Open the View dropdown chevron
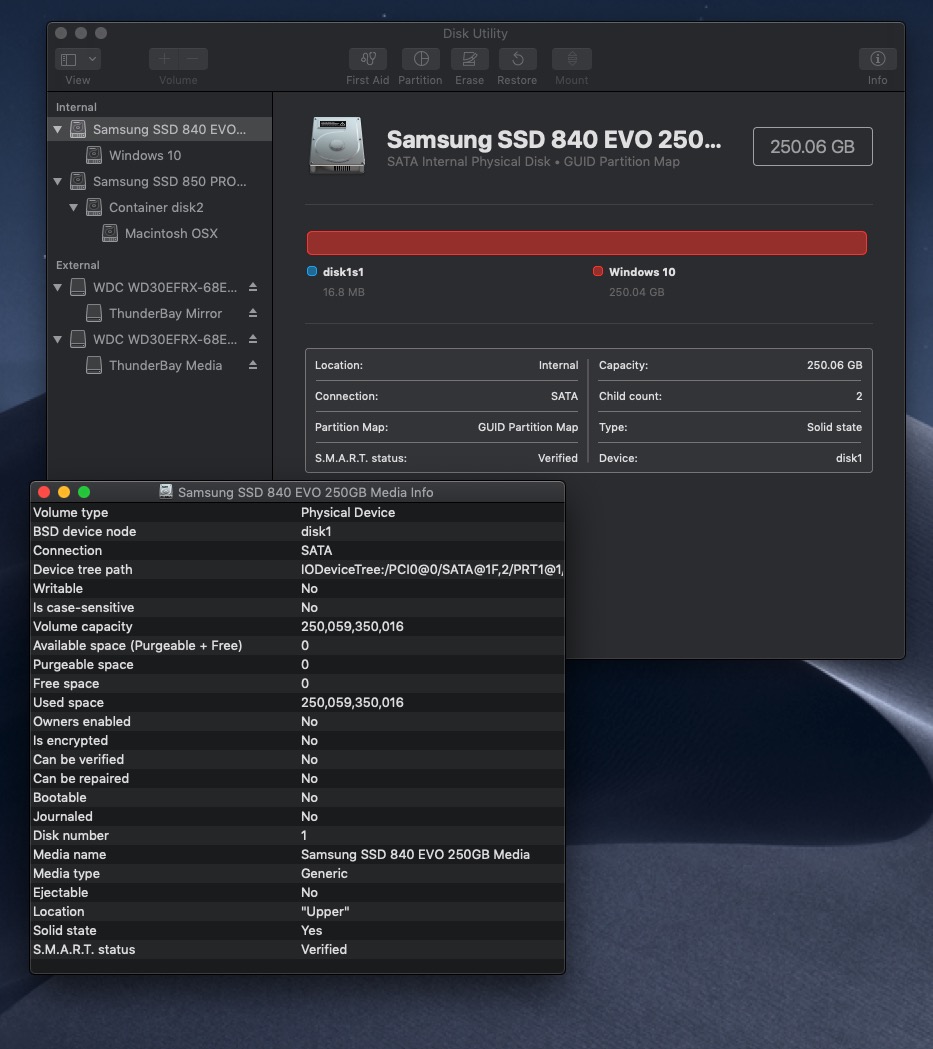This screenshot has height=1049, width=933. [x=92, y=60]
